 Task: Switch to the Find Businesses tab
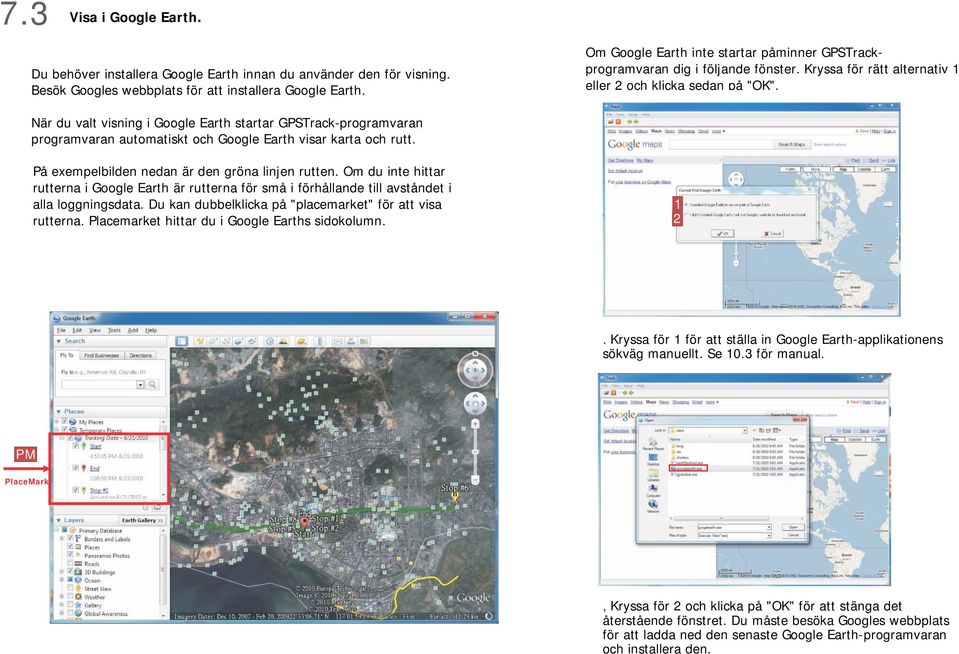(x=101, y=355)
